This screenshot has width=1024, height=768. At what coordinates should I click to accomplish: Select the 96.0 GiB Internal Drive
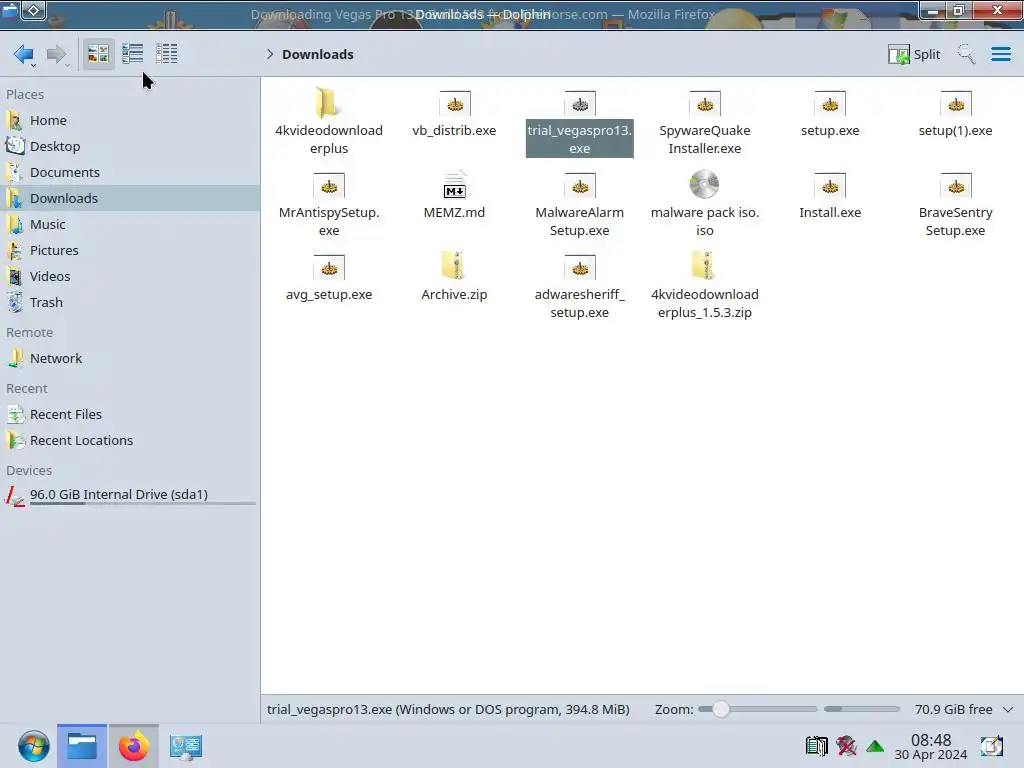pyautogui.click(x=130, y=496)
